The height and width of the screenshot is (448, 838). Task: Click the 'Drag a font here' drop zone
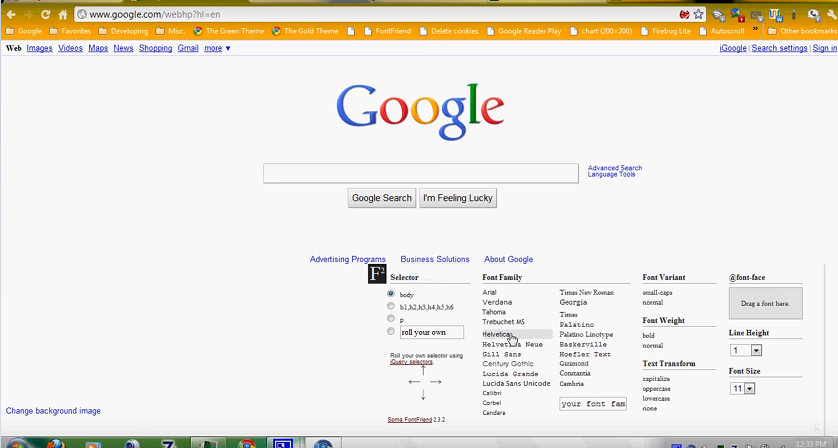(765, 303)
